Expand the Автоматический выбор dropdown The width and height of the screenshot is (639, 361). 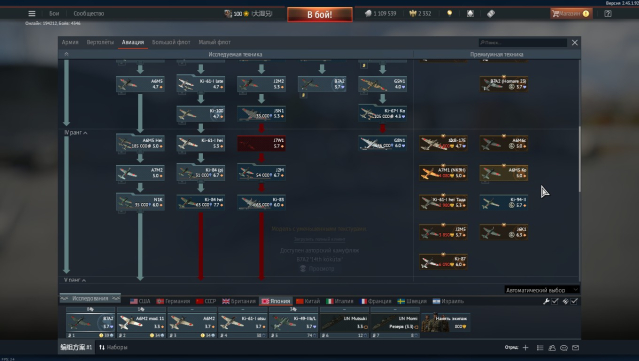point(541,290)
